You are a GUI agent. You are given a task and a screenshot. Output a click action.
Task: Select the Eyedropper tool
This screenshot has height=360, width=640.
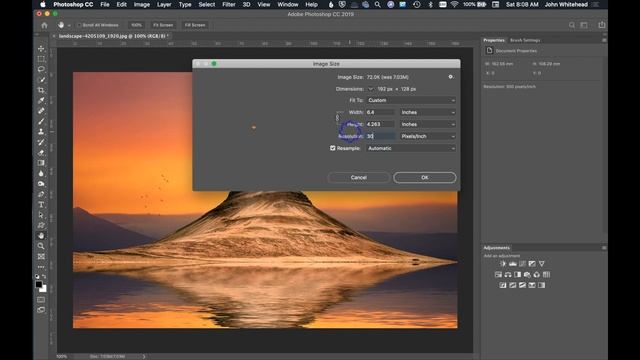[41, 100]
